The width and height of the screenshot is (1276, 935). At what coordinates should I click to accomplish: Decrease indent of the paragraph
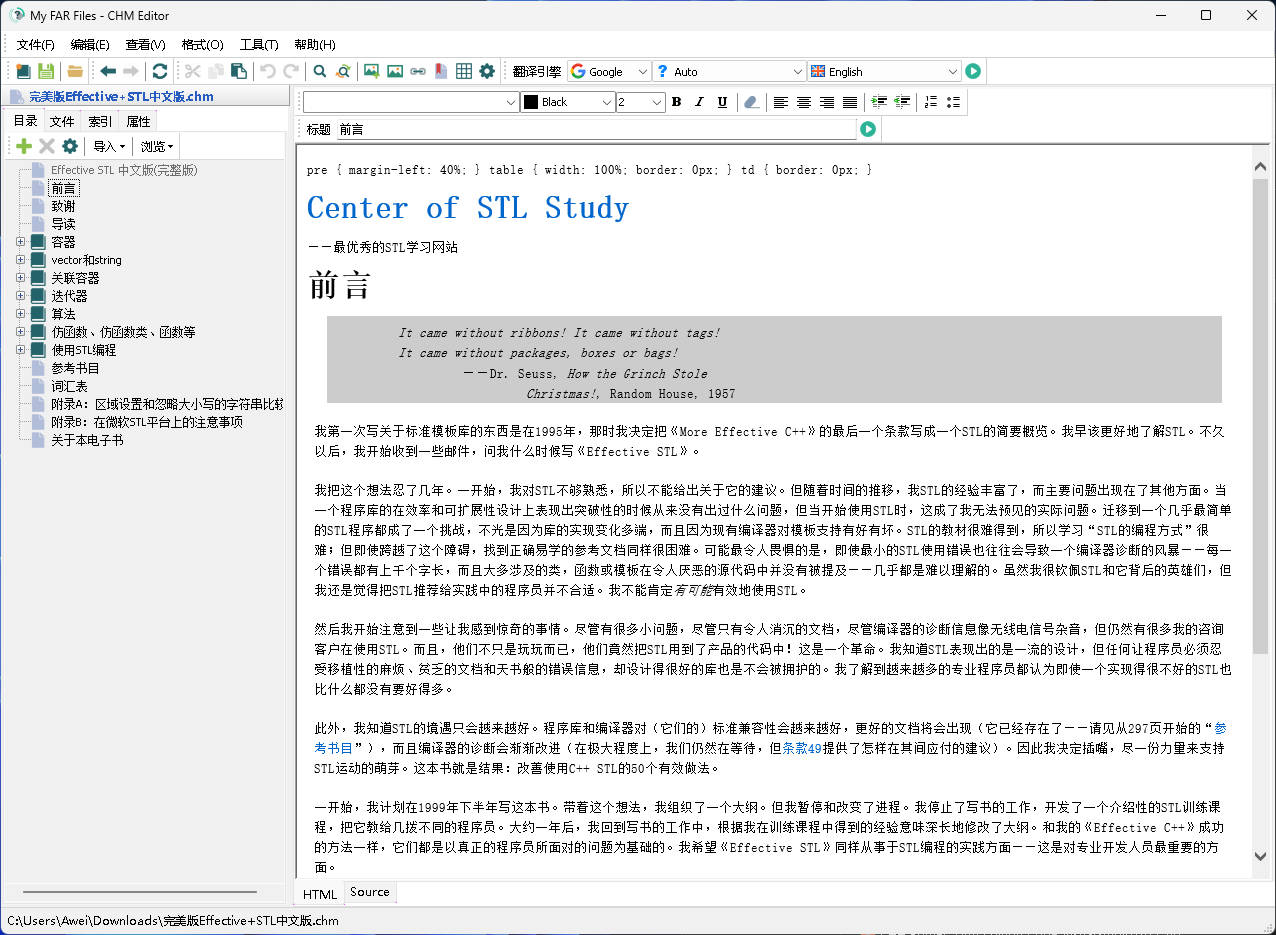[x=902, y=102]
